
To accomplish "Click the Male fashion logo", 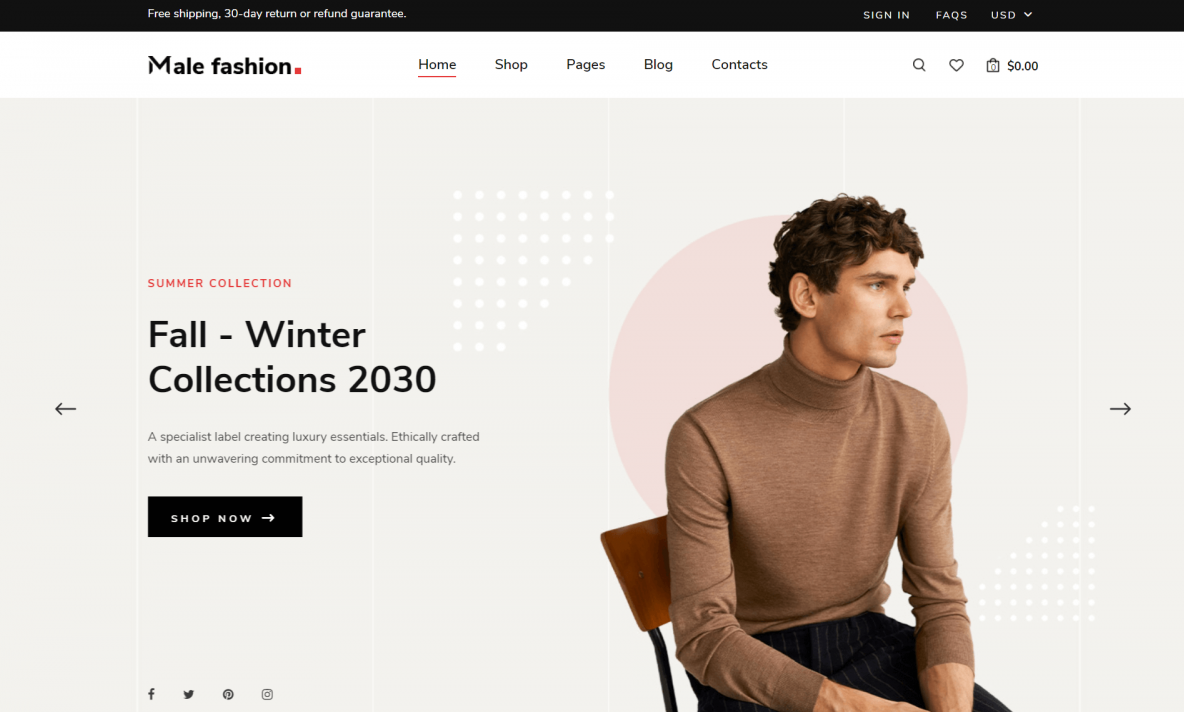I will [224, 66].
